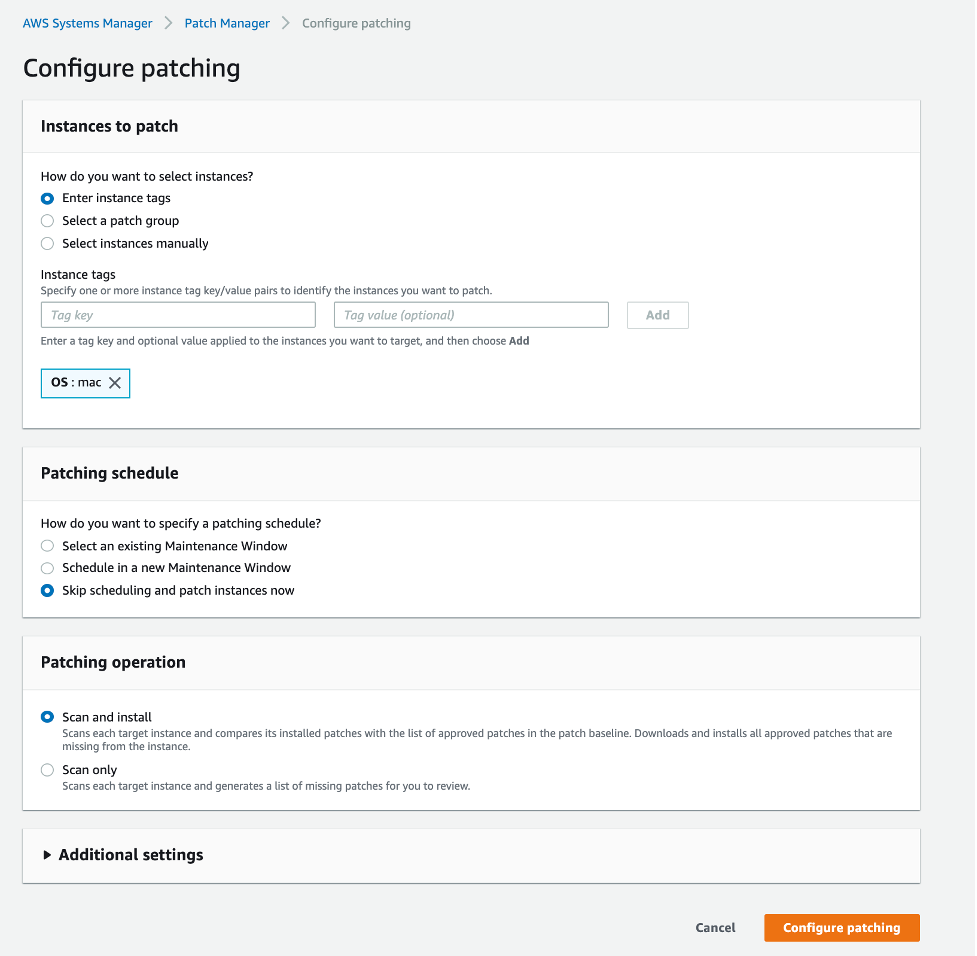The width and height of the screenshot is (977, 956).
Task: Remove the OS : mac instance tag
Action: point(114,383)
